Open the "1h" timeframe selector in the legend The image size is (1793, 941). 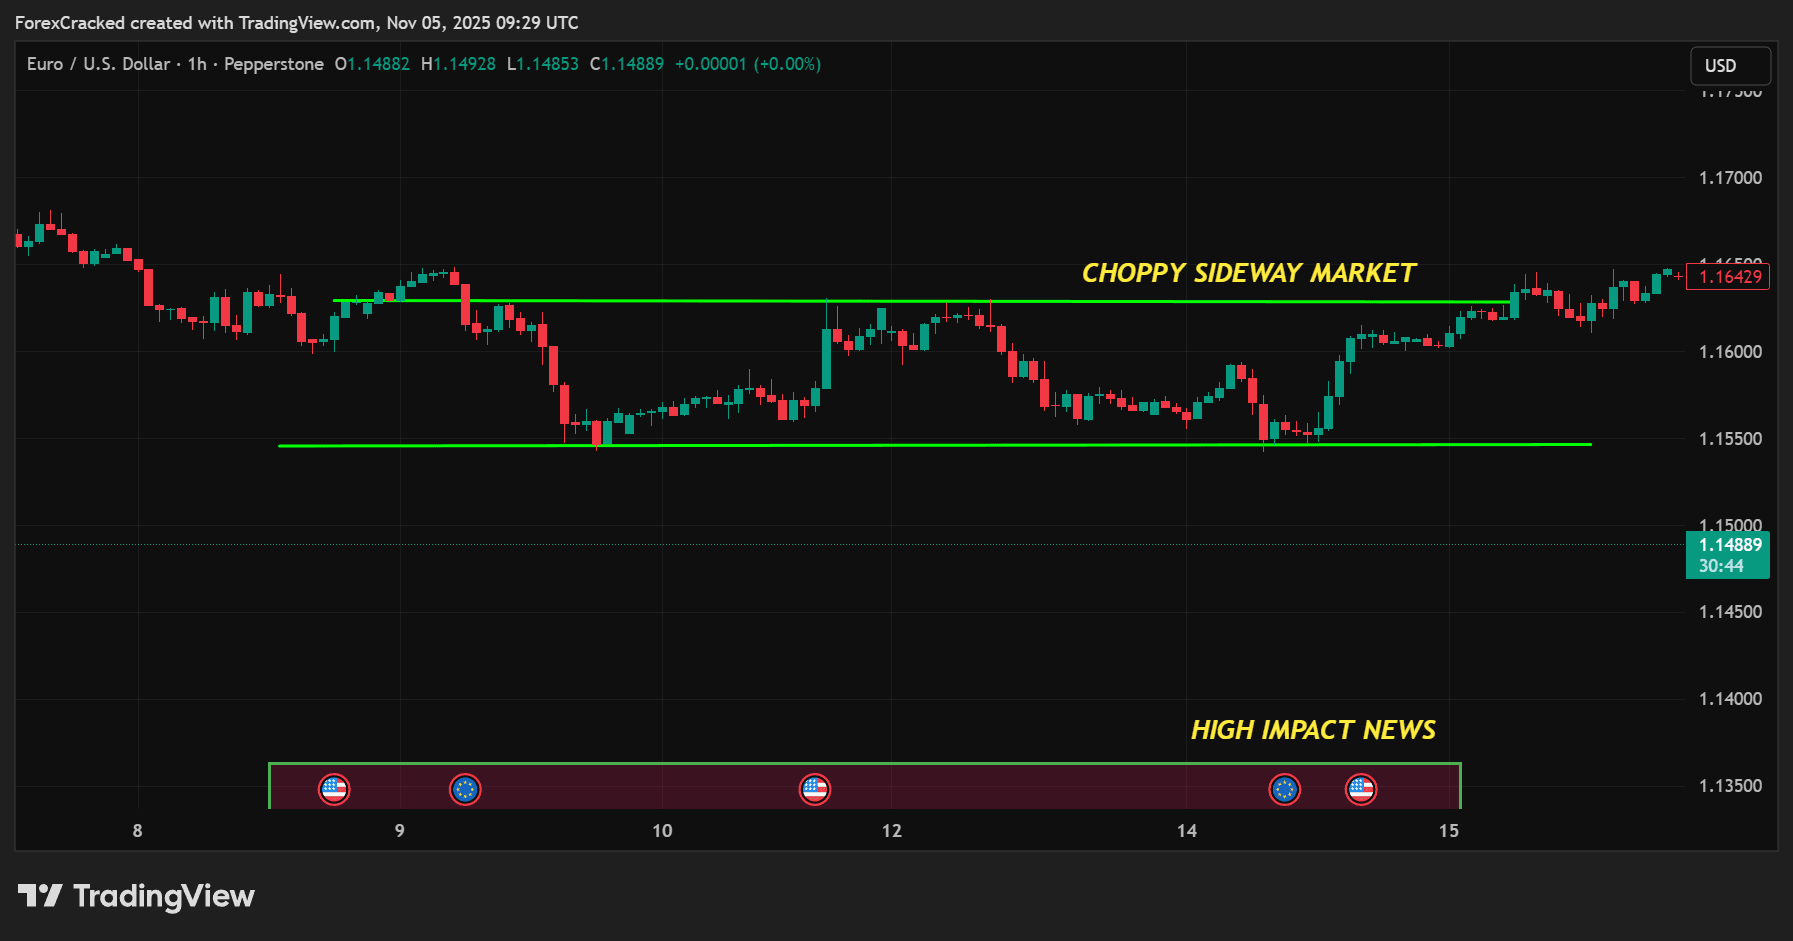pos(196,63)
